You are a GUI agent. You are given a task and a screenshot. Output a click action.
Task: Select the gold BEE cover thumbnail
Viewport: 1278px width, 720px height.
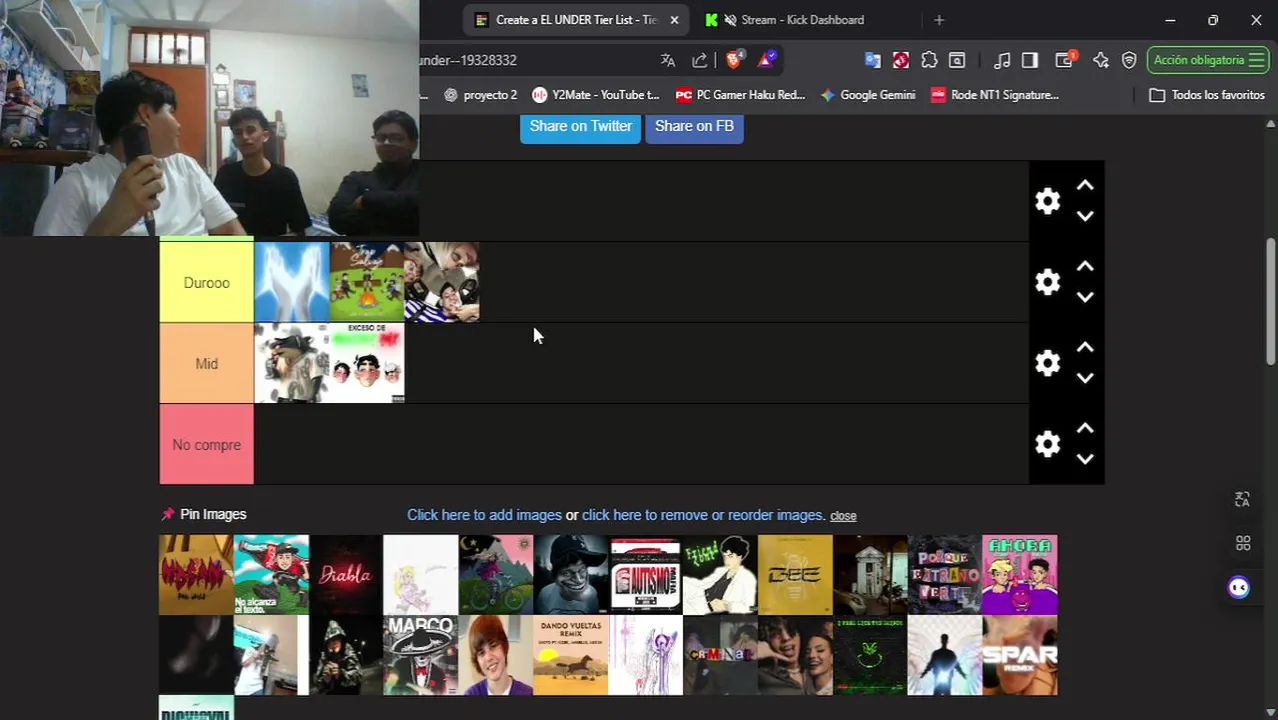pos(795,574)
